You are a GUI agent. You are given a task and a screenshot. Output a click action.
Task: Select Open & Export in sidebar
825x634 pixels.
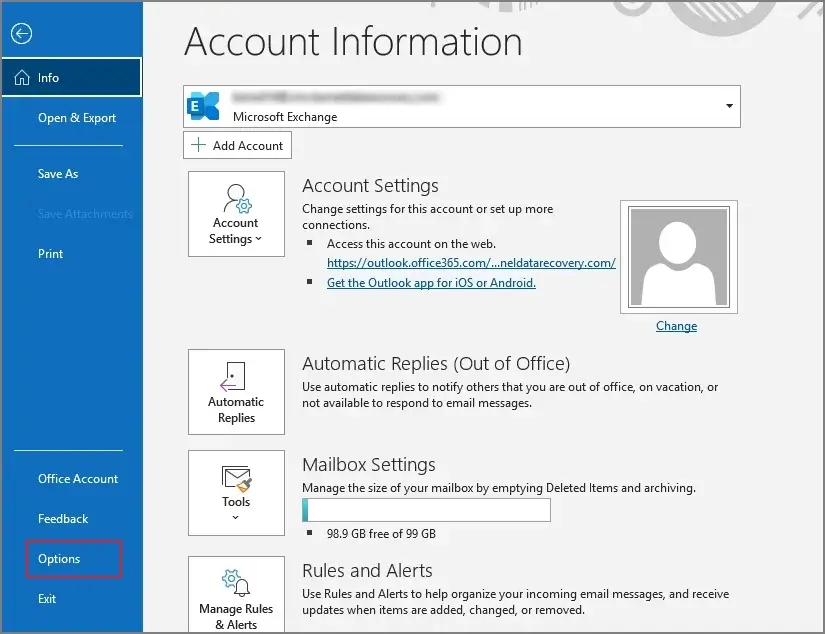click(x=77, y=118)
